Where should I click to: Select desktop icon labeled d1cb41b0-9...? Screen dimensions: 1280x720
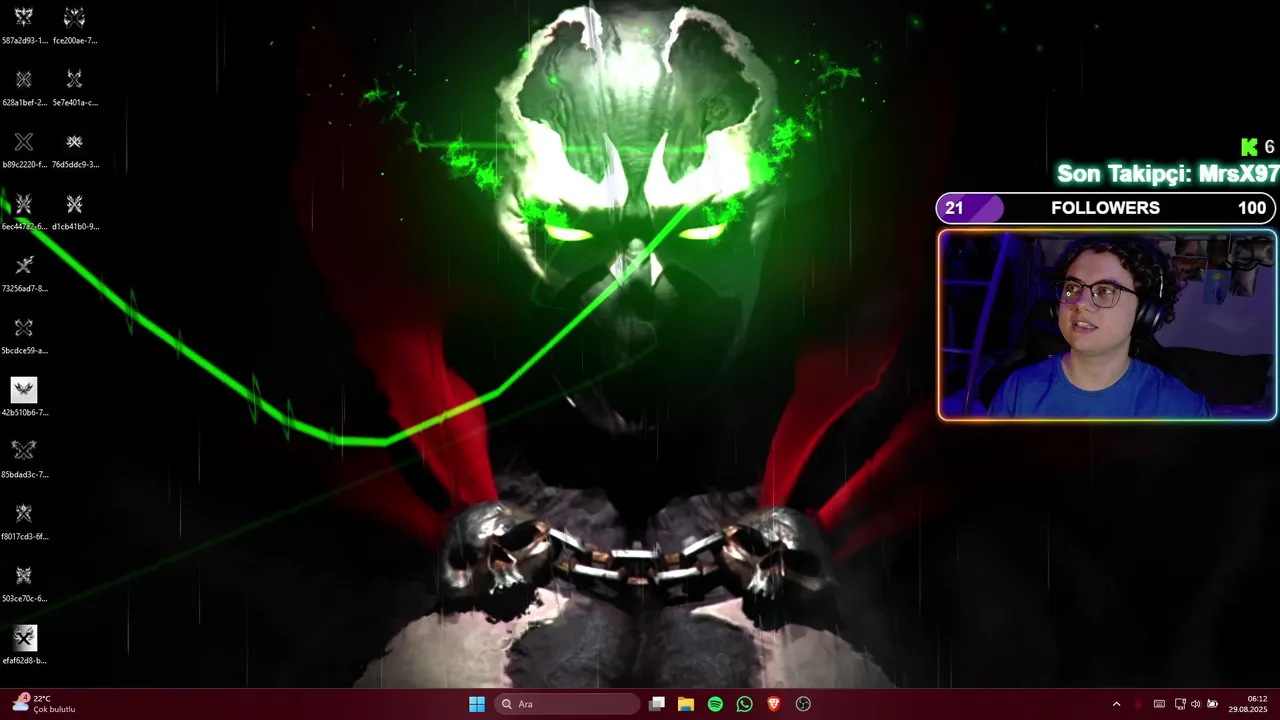pyautogui.click(x=74, y=211)
